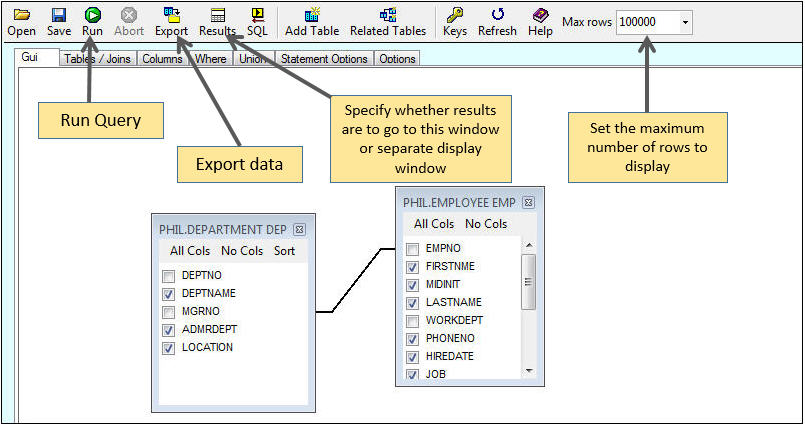Image resolution: width=805 pixels, height=429 pixels.
Task: Uncheck LOCATION column checkbox
Action: point(168,348)
